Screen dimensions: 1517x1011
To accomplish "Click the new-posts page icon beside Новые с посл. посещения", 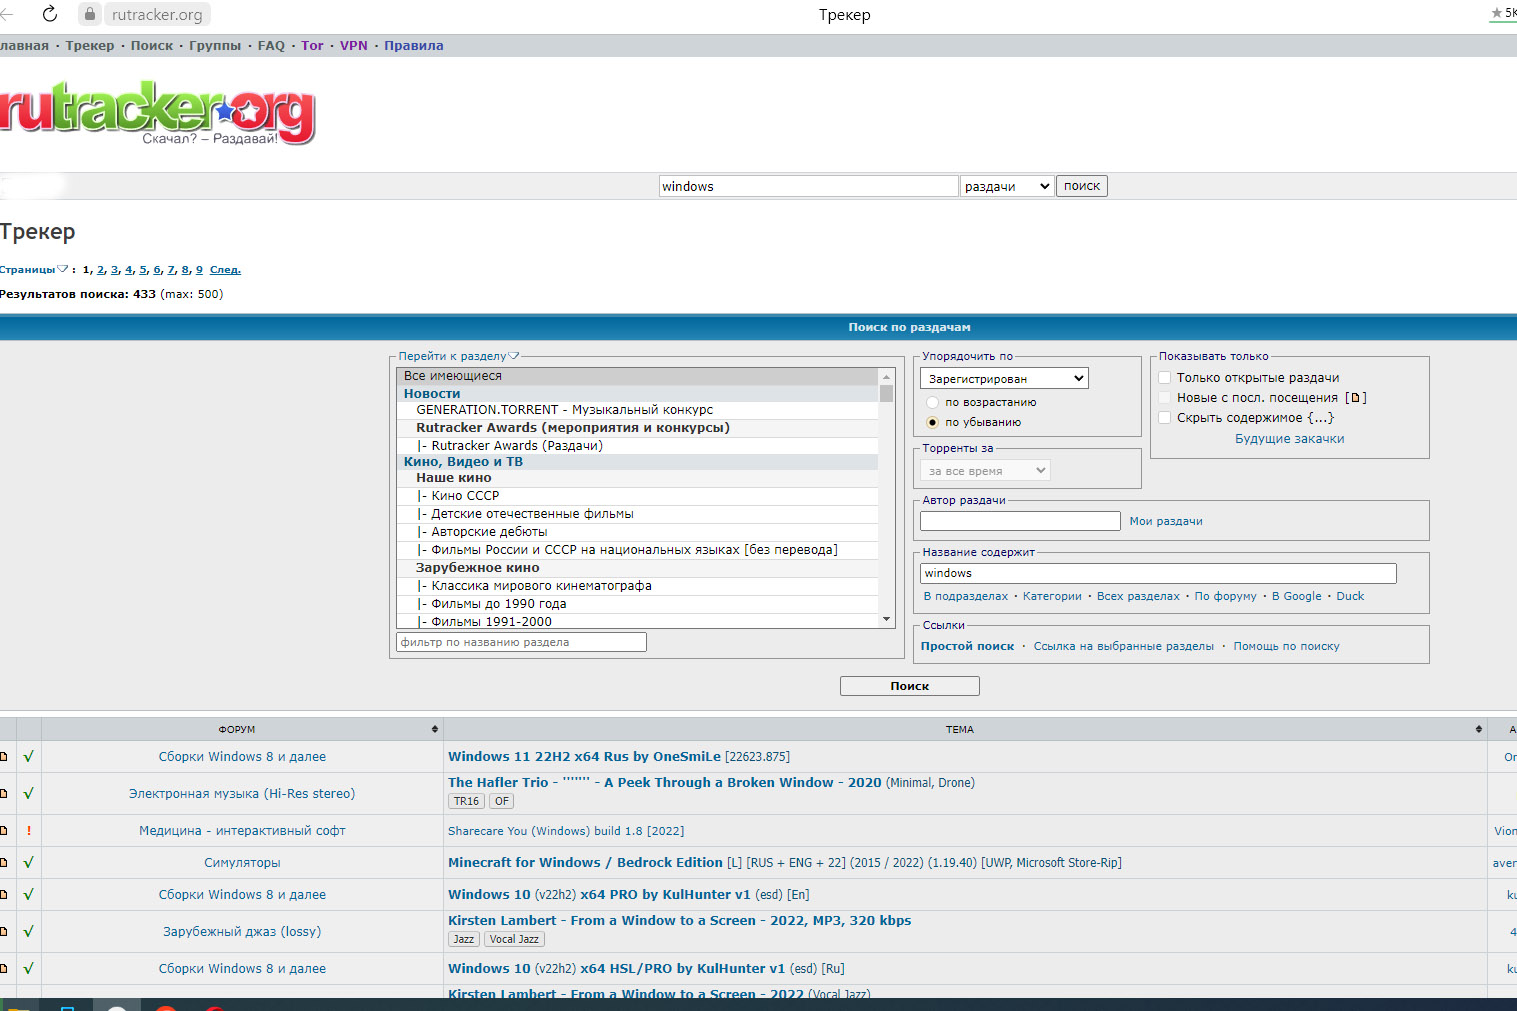I will [x=1355, y=398].
